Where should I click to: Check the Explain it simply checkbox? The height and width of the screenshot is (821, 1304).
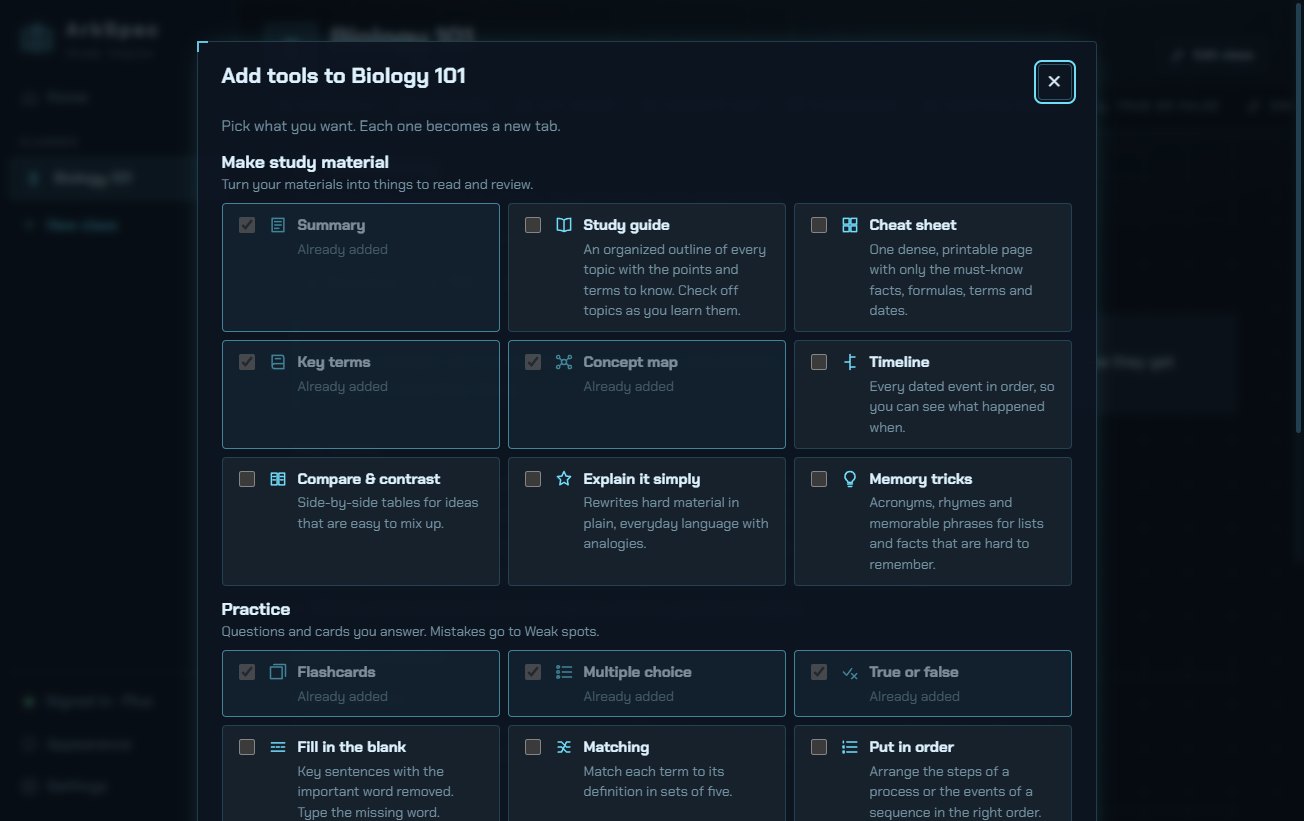click(533, 479)
